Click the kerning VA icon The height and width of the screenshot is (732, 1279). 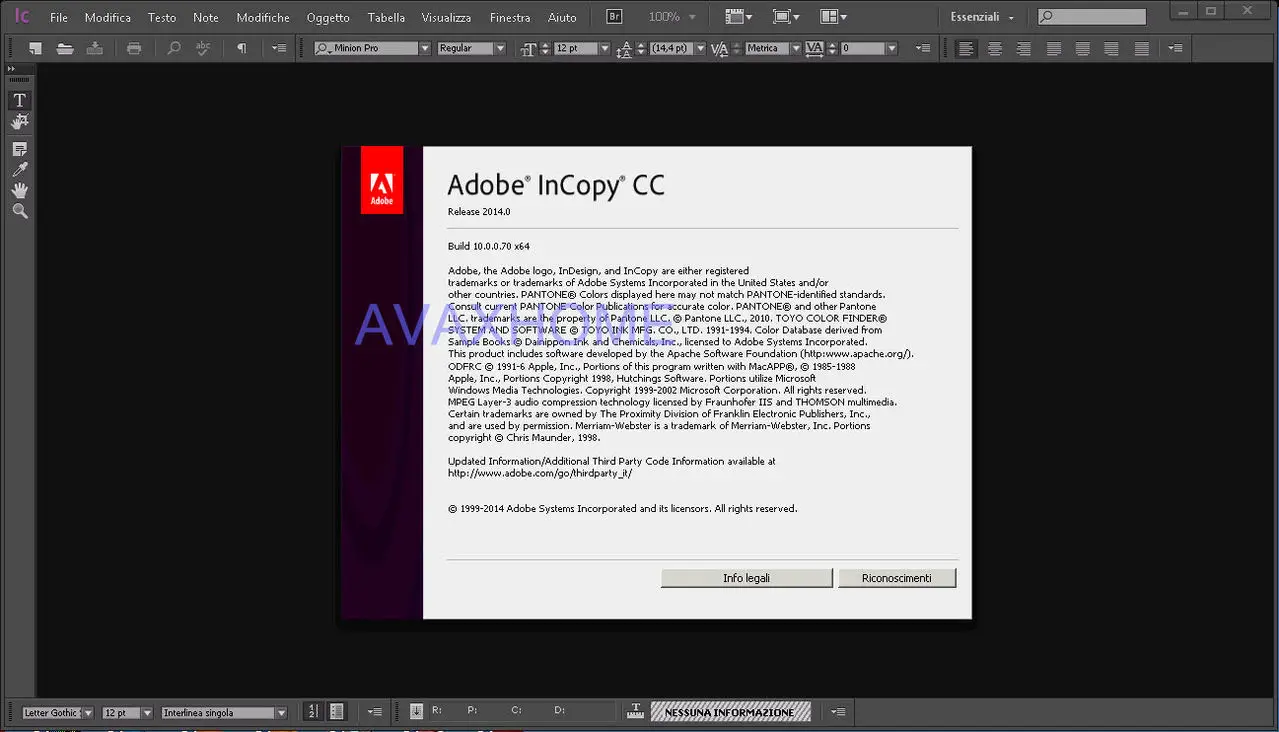pos(719,48)
